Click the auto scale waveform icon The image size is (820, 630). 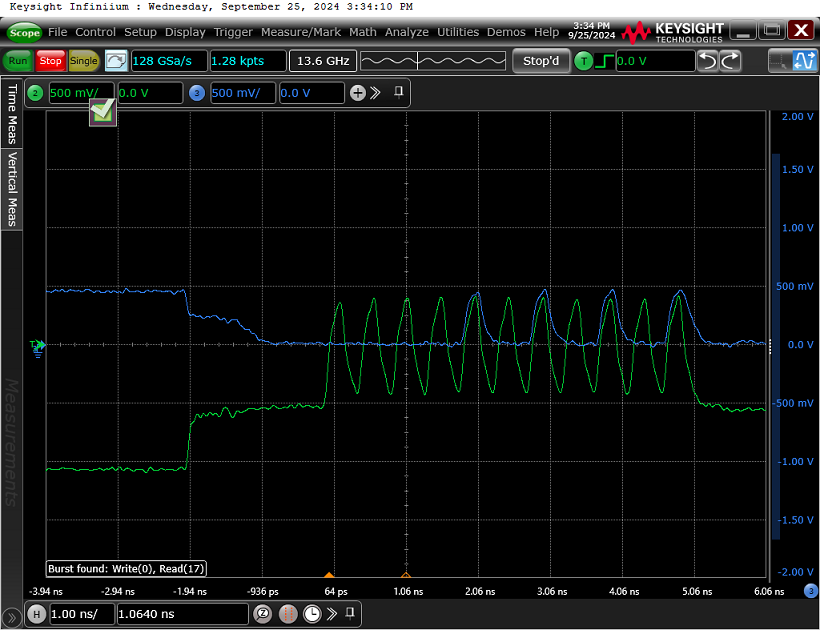pyautogui.click(x=116, y=61)
